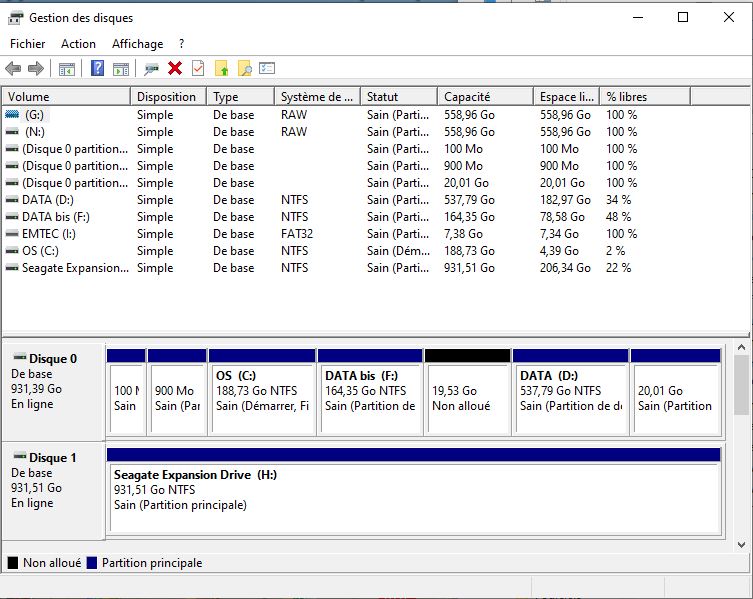The height and width of the screenshot is (599, 753).
Task: Toggle the Action pane toolbar icon
Action: [x=121, y=69]
